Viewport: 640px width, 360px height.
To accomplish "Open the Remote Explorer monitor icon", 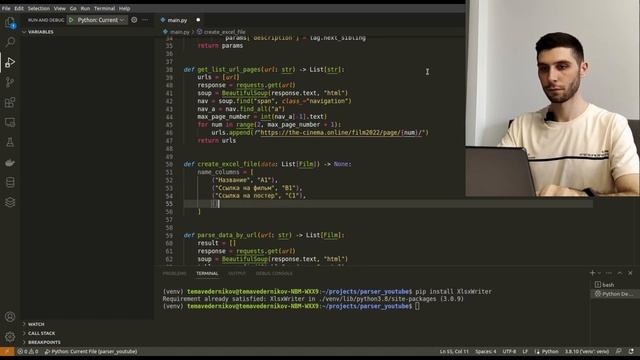I will click(x=10, y=122).
